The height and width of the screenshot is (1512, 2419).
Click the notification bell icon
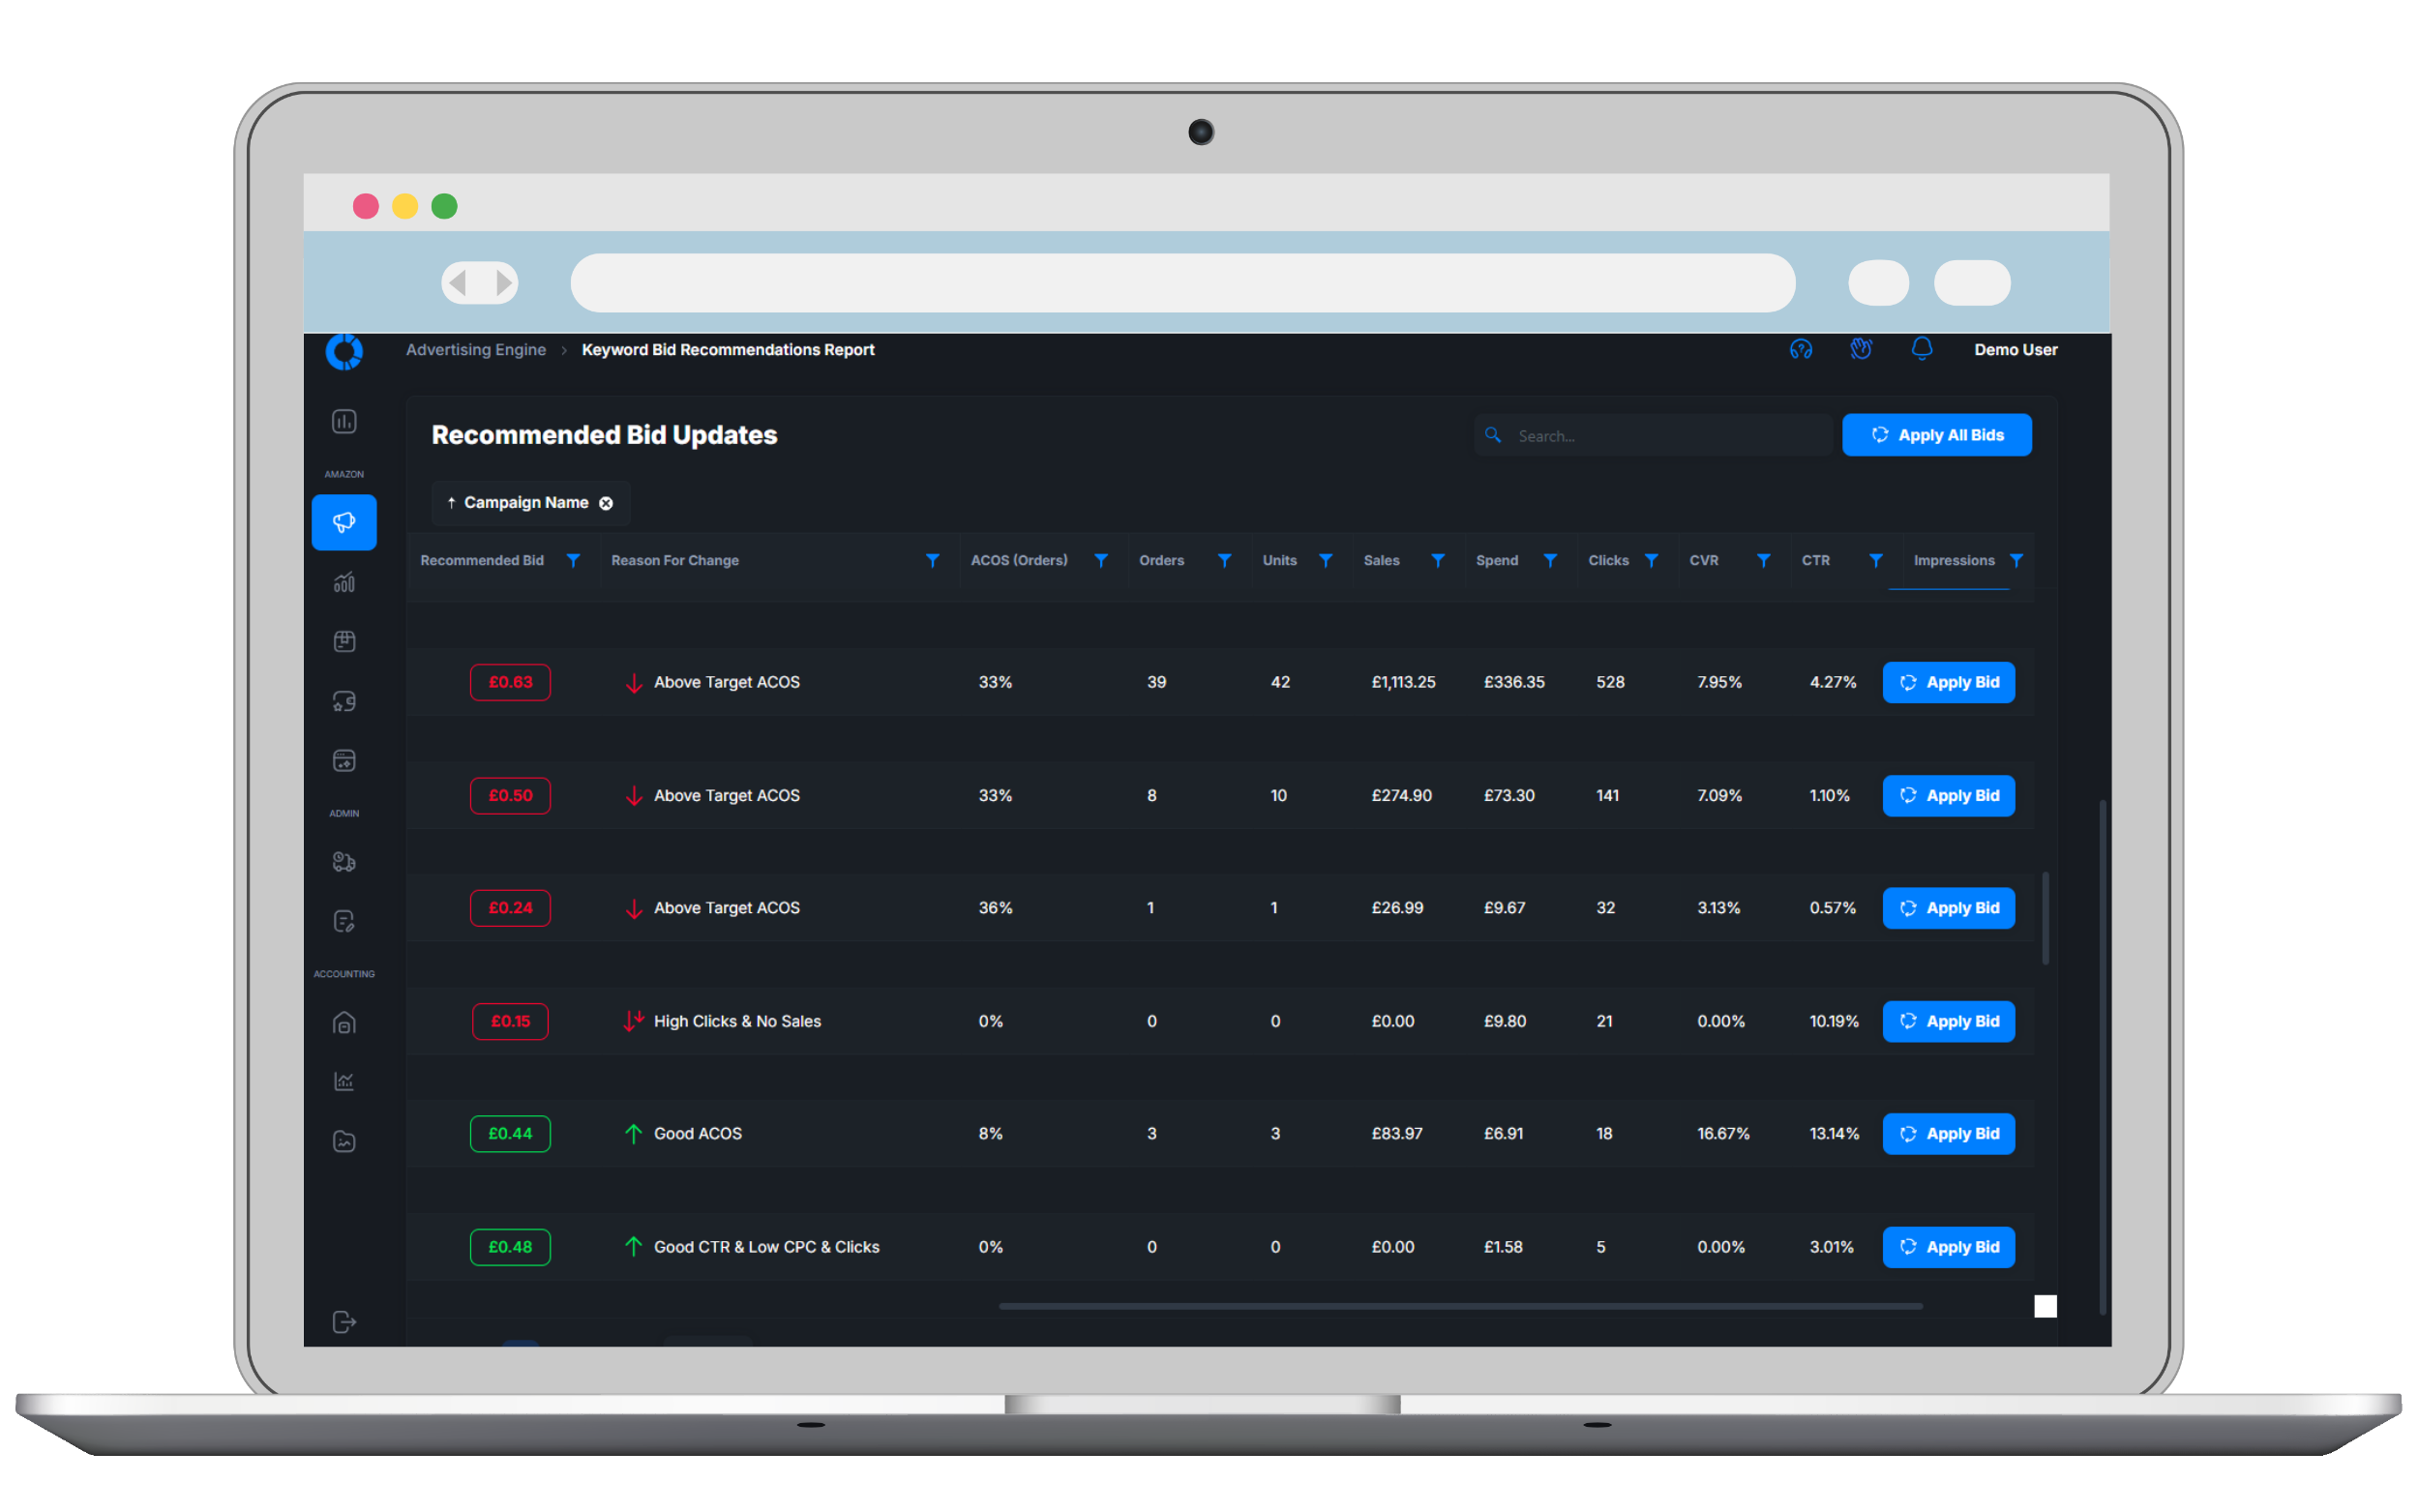pos(1921,349)
